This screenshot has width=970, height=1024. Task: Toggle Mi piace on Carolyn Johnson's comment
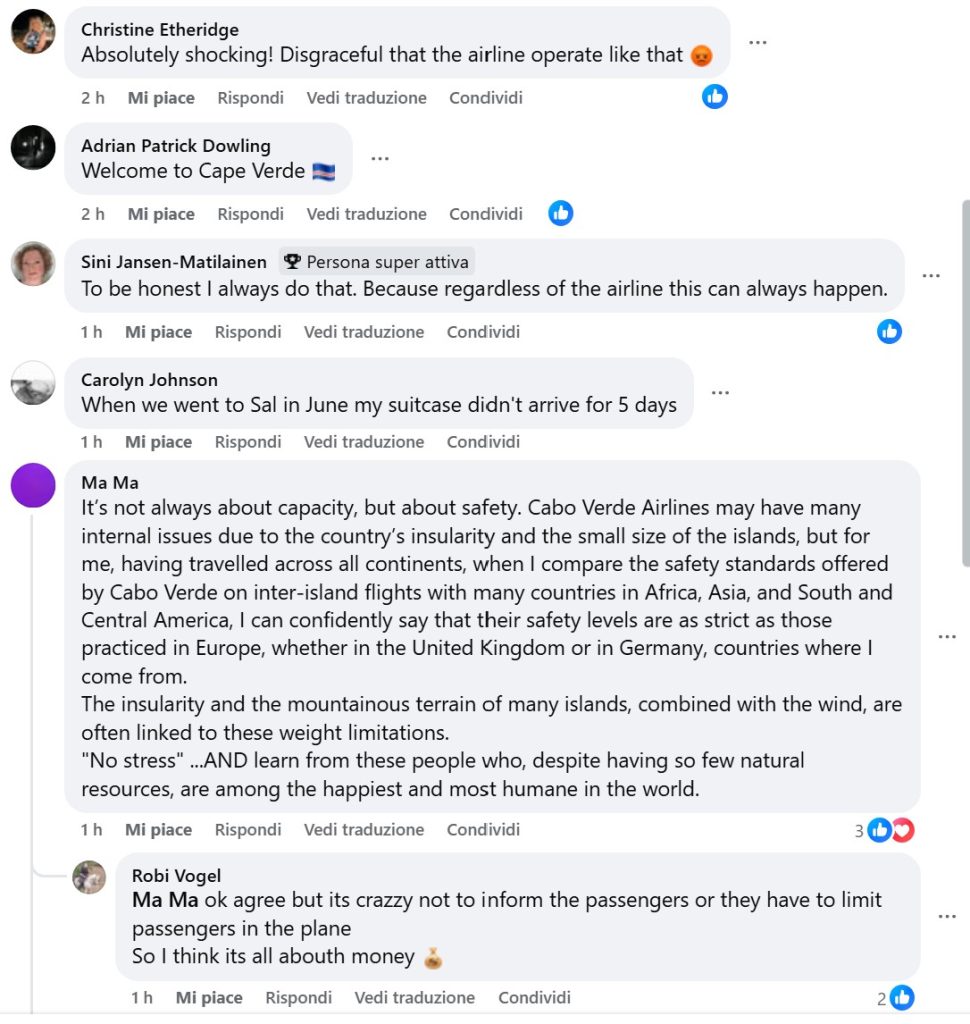(158, 442)
